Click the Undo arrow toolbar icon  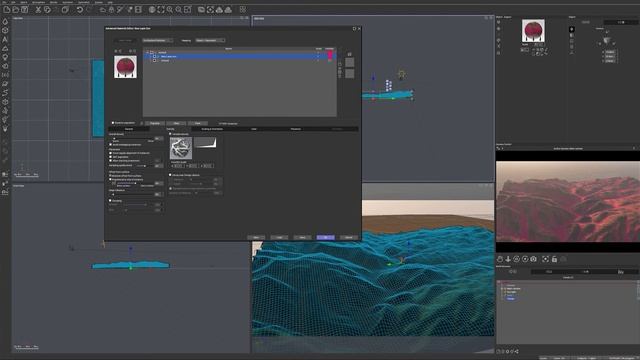click(80, 9)
